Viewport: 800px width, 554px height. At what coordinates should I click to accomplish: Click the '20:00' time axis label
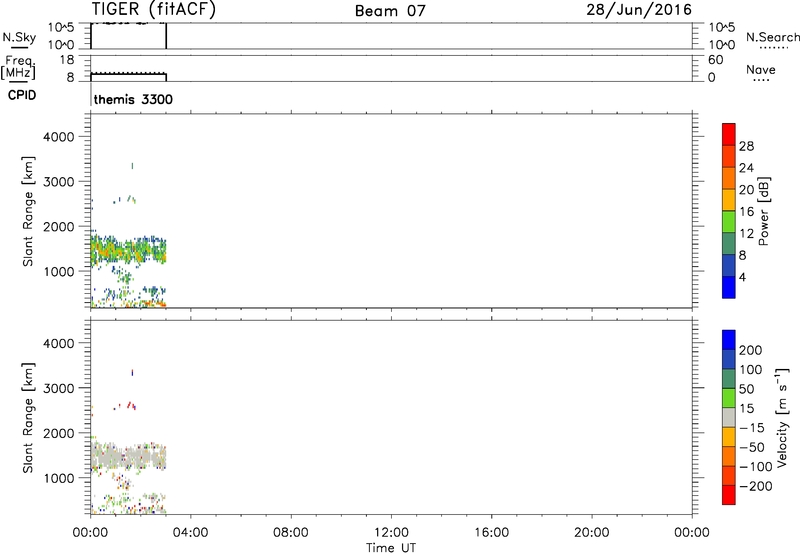[592, 533]
